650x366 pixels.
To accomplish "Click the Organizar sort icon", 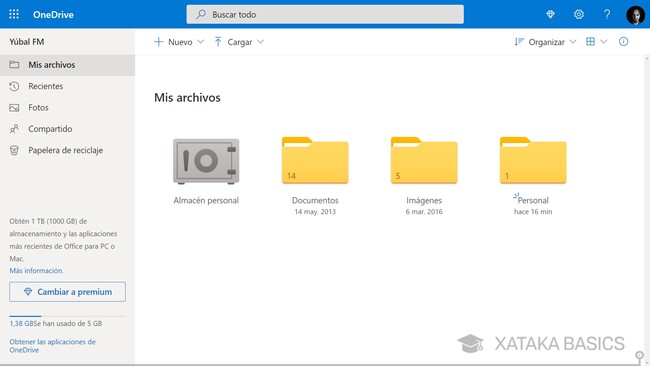I will click(519, 42).
